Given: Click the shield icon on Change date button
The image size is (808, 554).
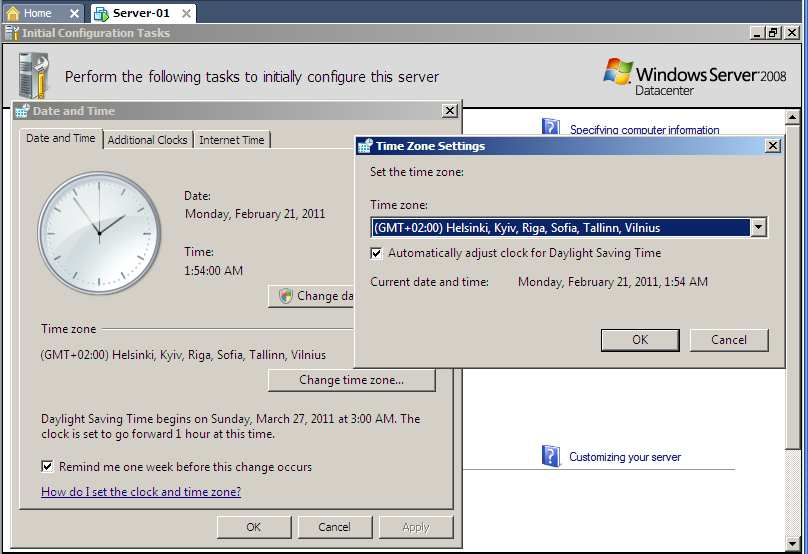Looking at the screenshot, I should pos(285,296).
